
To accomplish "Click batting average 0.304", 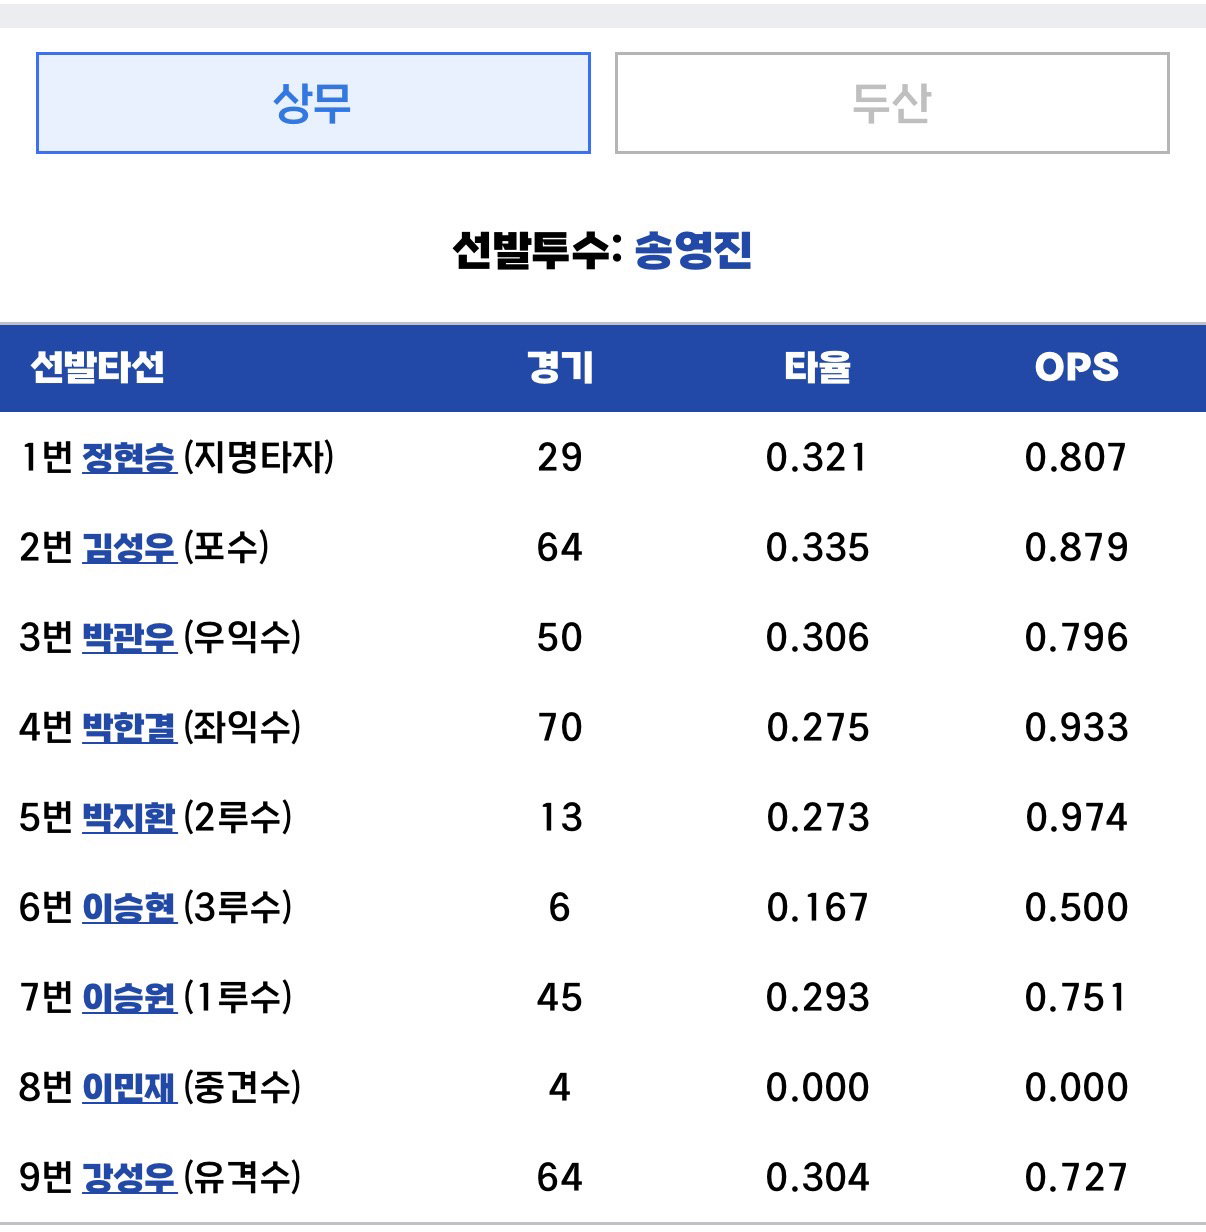I will pyautogui.click(x=818, y=1177).
